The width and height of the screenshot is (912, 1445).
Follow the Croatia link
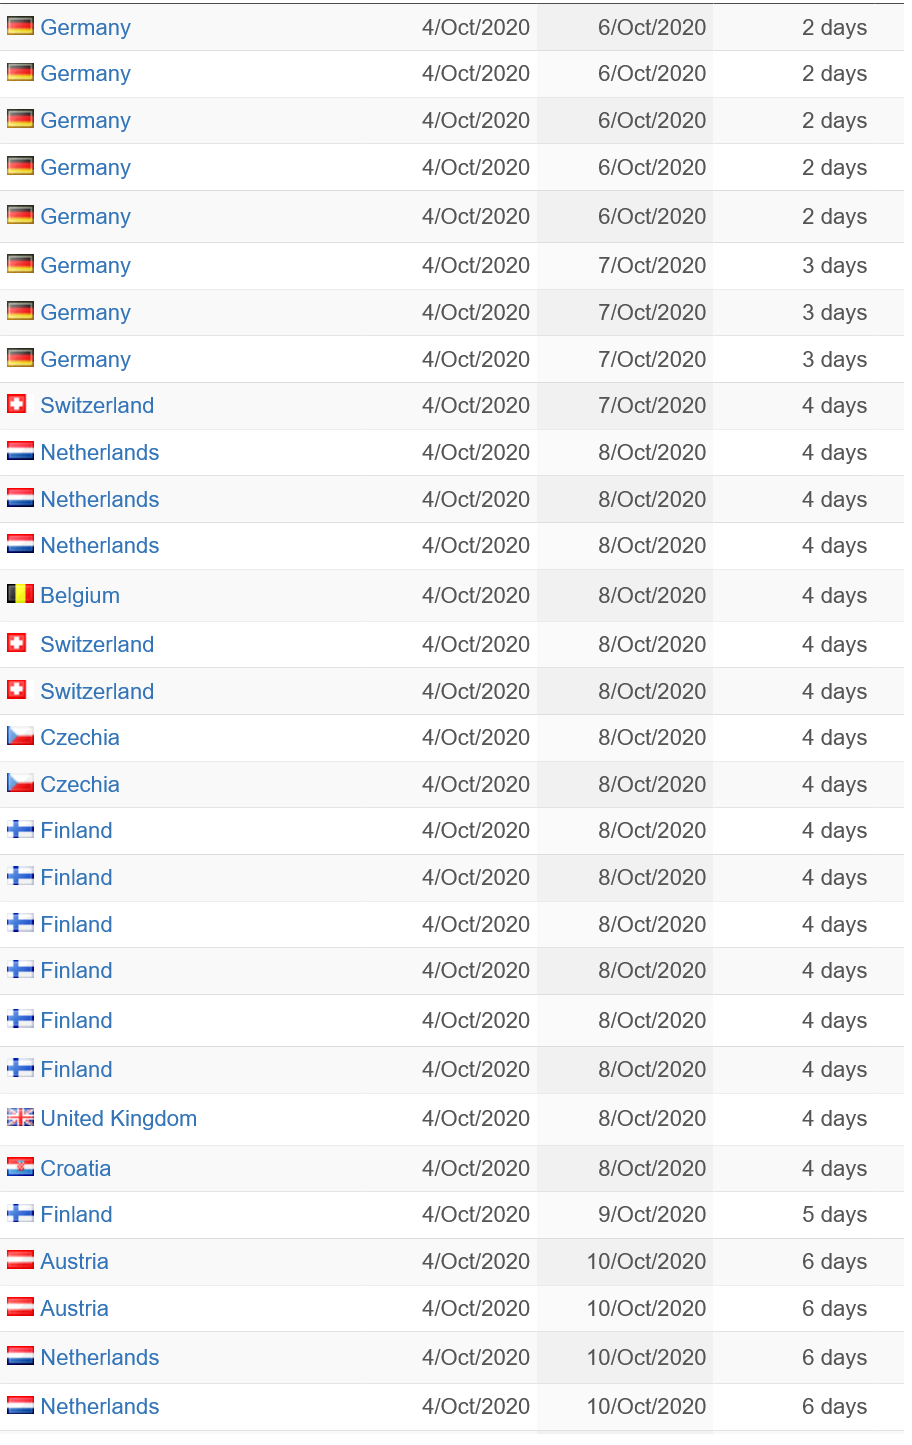(x=76, y=1169)
